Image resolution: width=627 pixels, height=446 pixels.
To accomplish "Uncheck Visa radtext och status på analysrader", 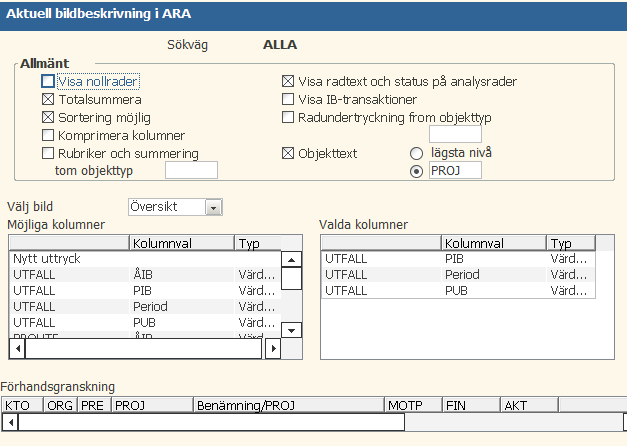I will point(288,82).
